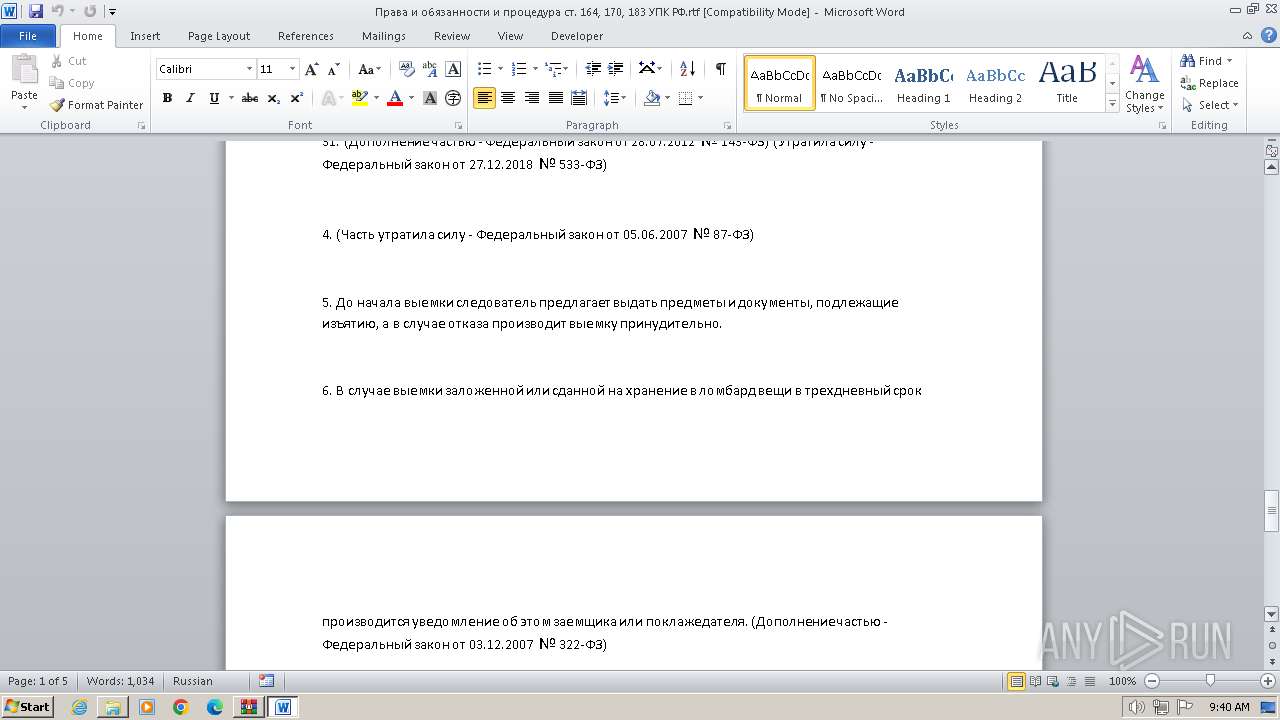Click the Bullets list icon
The image size is (1280, 720).
click(x=485, y=69)
